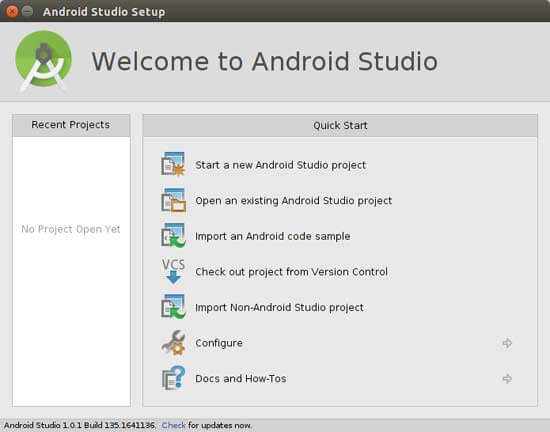Expand the Docs and How-Tos arrow
The width and height of the screenshot is (550, 432).
tap(507, 378)
